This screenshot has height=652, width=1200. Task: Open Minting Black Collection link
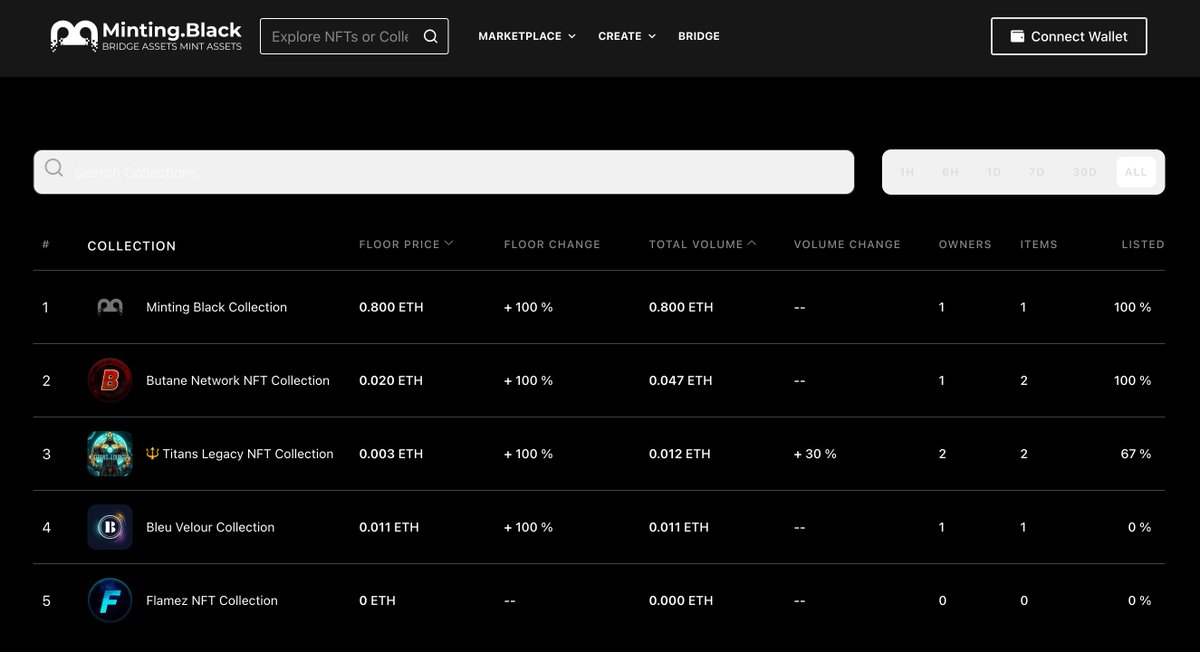217,307
